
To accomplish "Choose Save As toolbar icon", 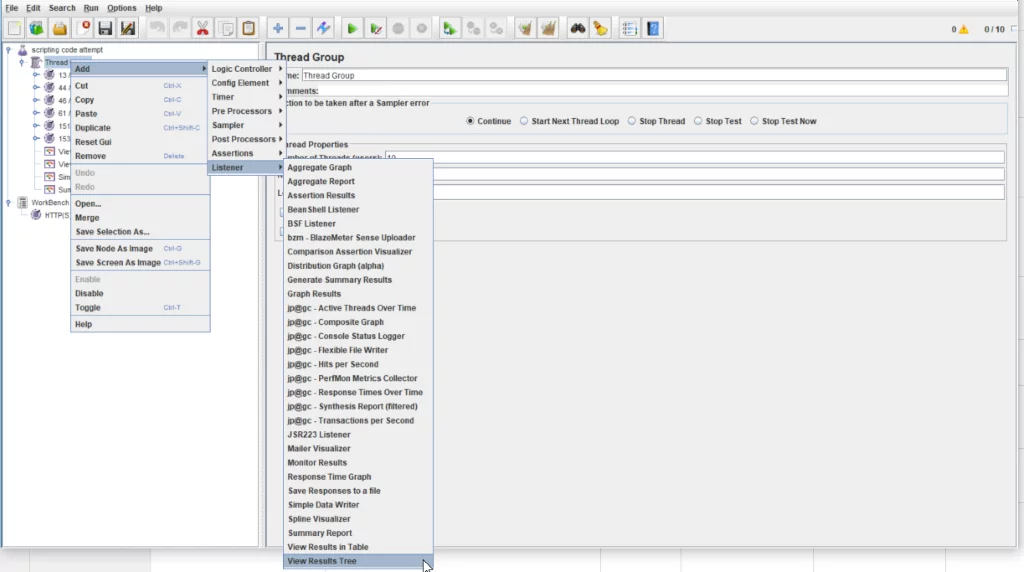I will tap(128, 29).
